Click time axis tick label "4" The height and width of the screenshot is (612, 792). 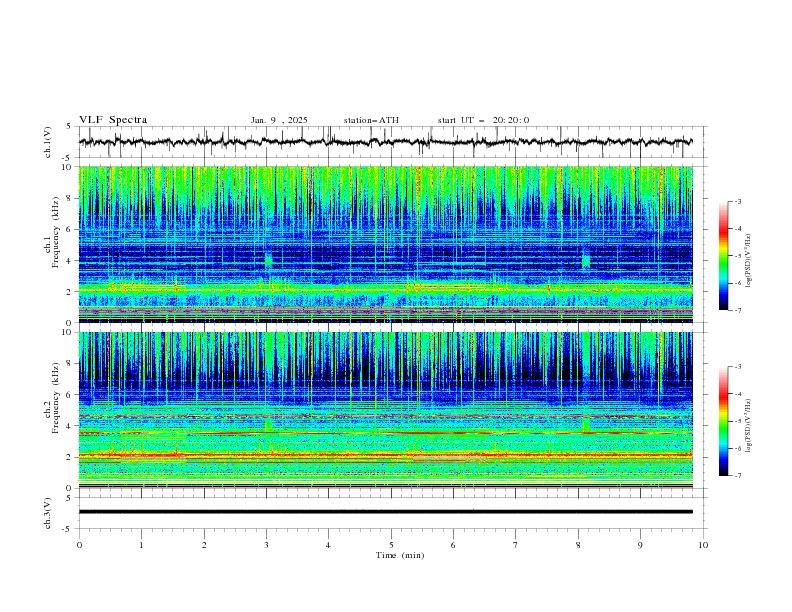click(x=328, y=545)
